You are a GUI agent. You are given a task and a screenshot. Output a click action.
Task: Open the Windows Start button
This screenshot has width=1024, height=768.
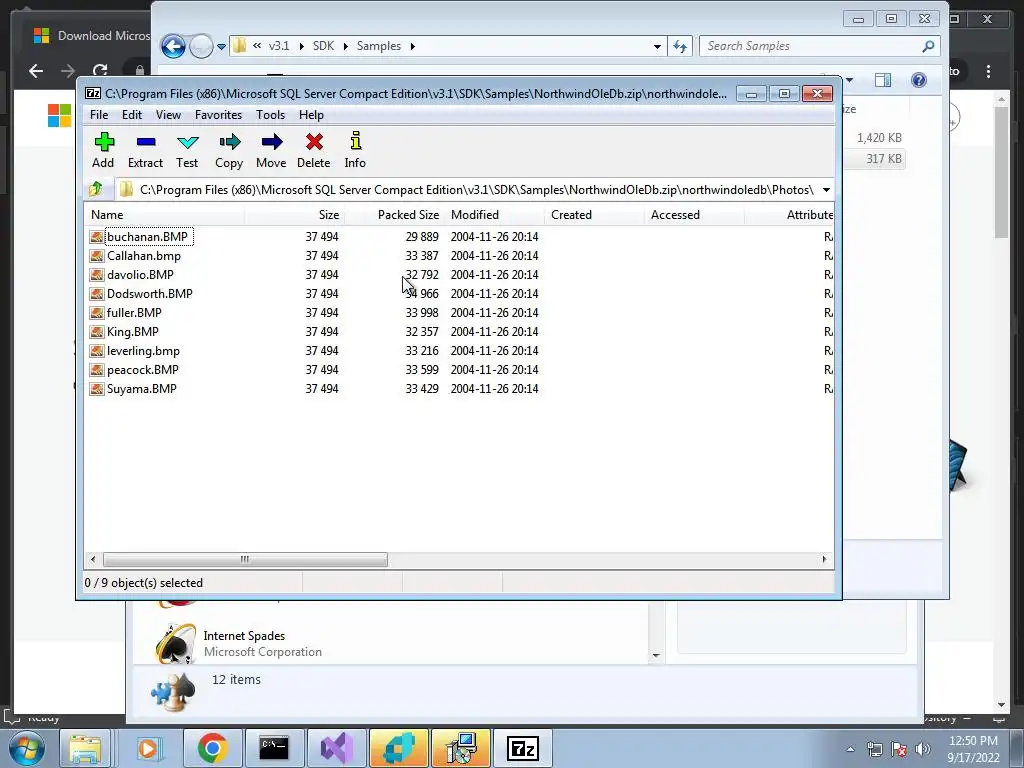click(x=27, y=748)
